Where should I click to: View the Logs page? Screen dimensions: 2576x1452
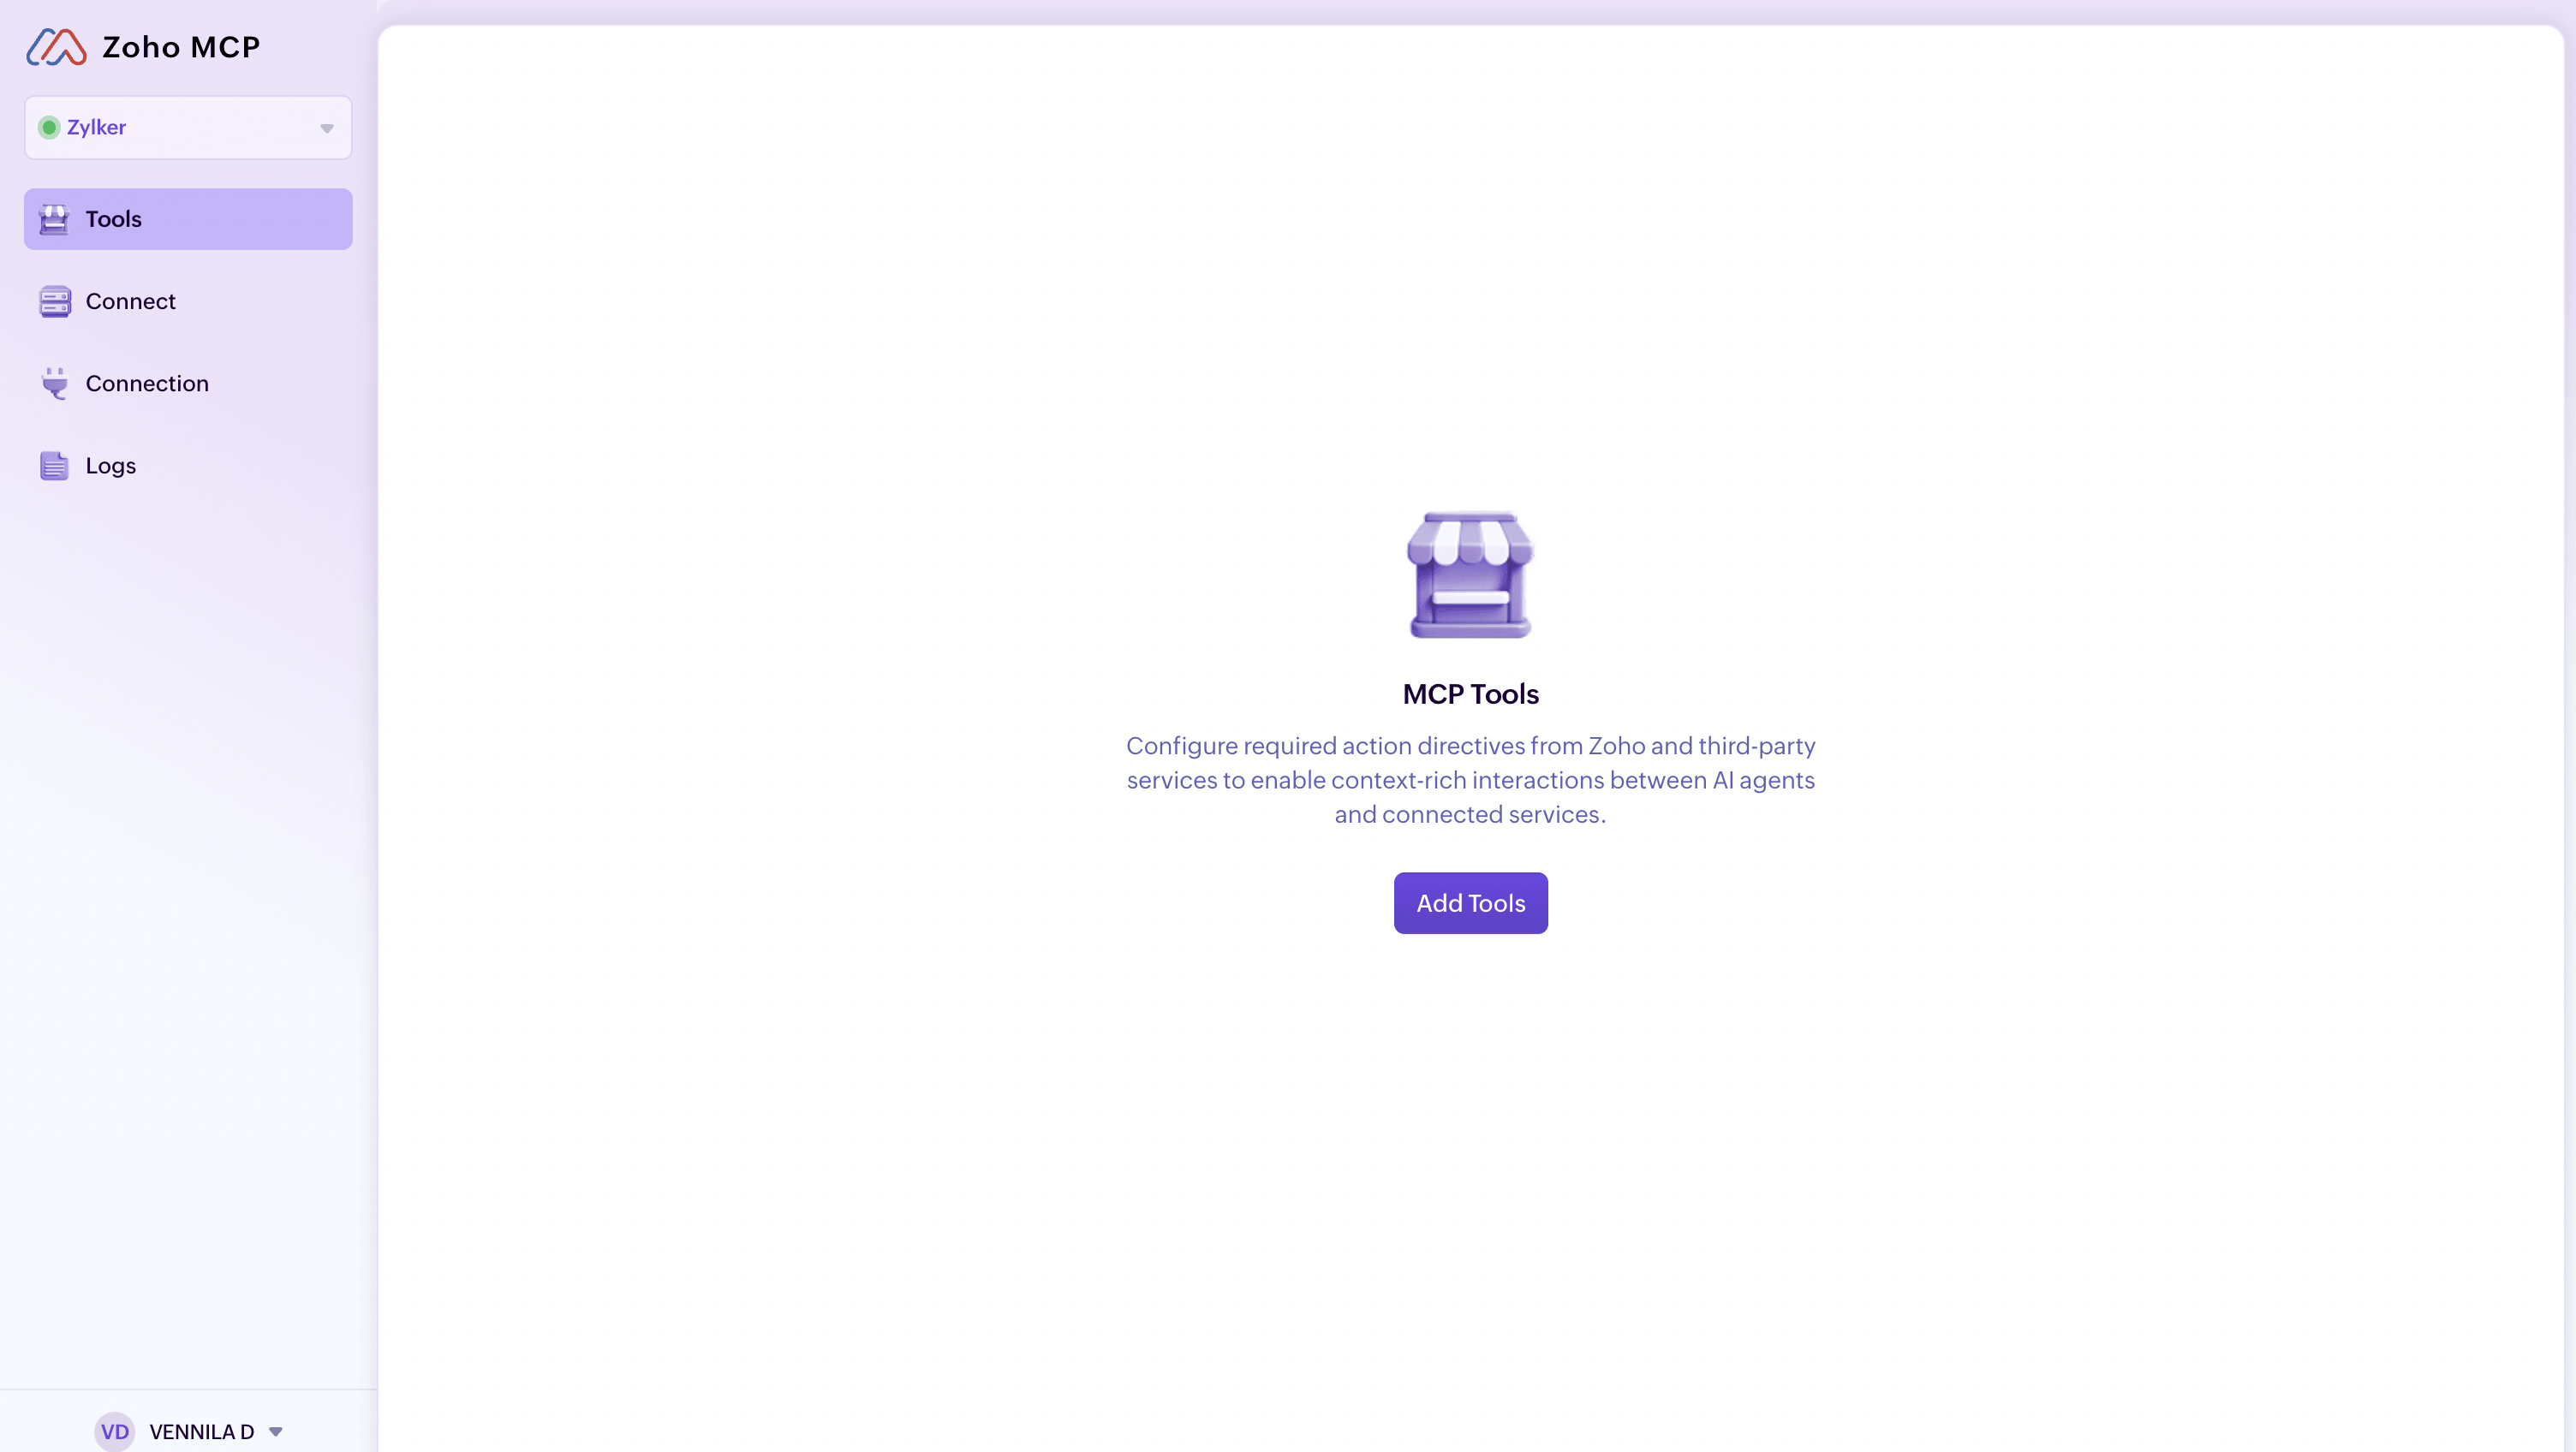[110, 466]
